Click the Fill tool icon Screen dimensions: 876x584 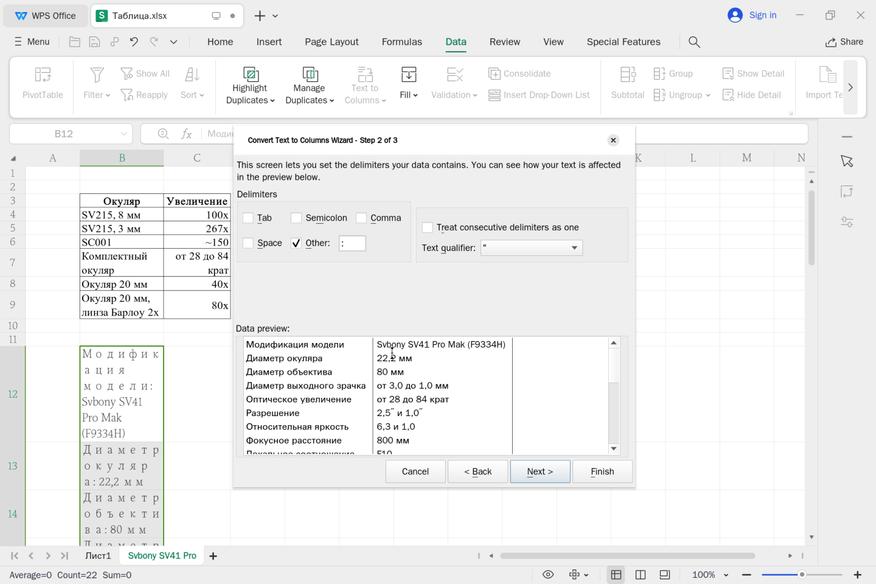coord(408,75)
